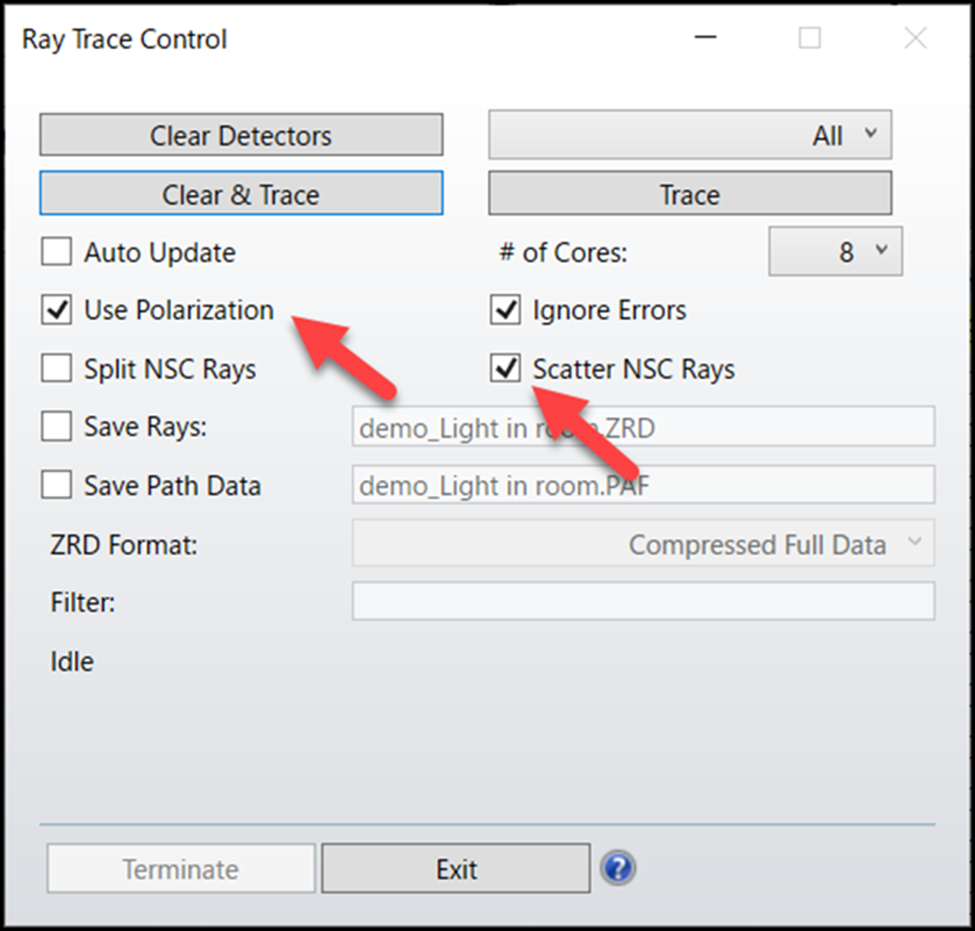975x931 pixels.
Task: Open the All detectors dropdown
Action: point(690,135)
